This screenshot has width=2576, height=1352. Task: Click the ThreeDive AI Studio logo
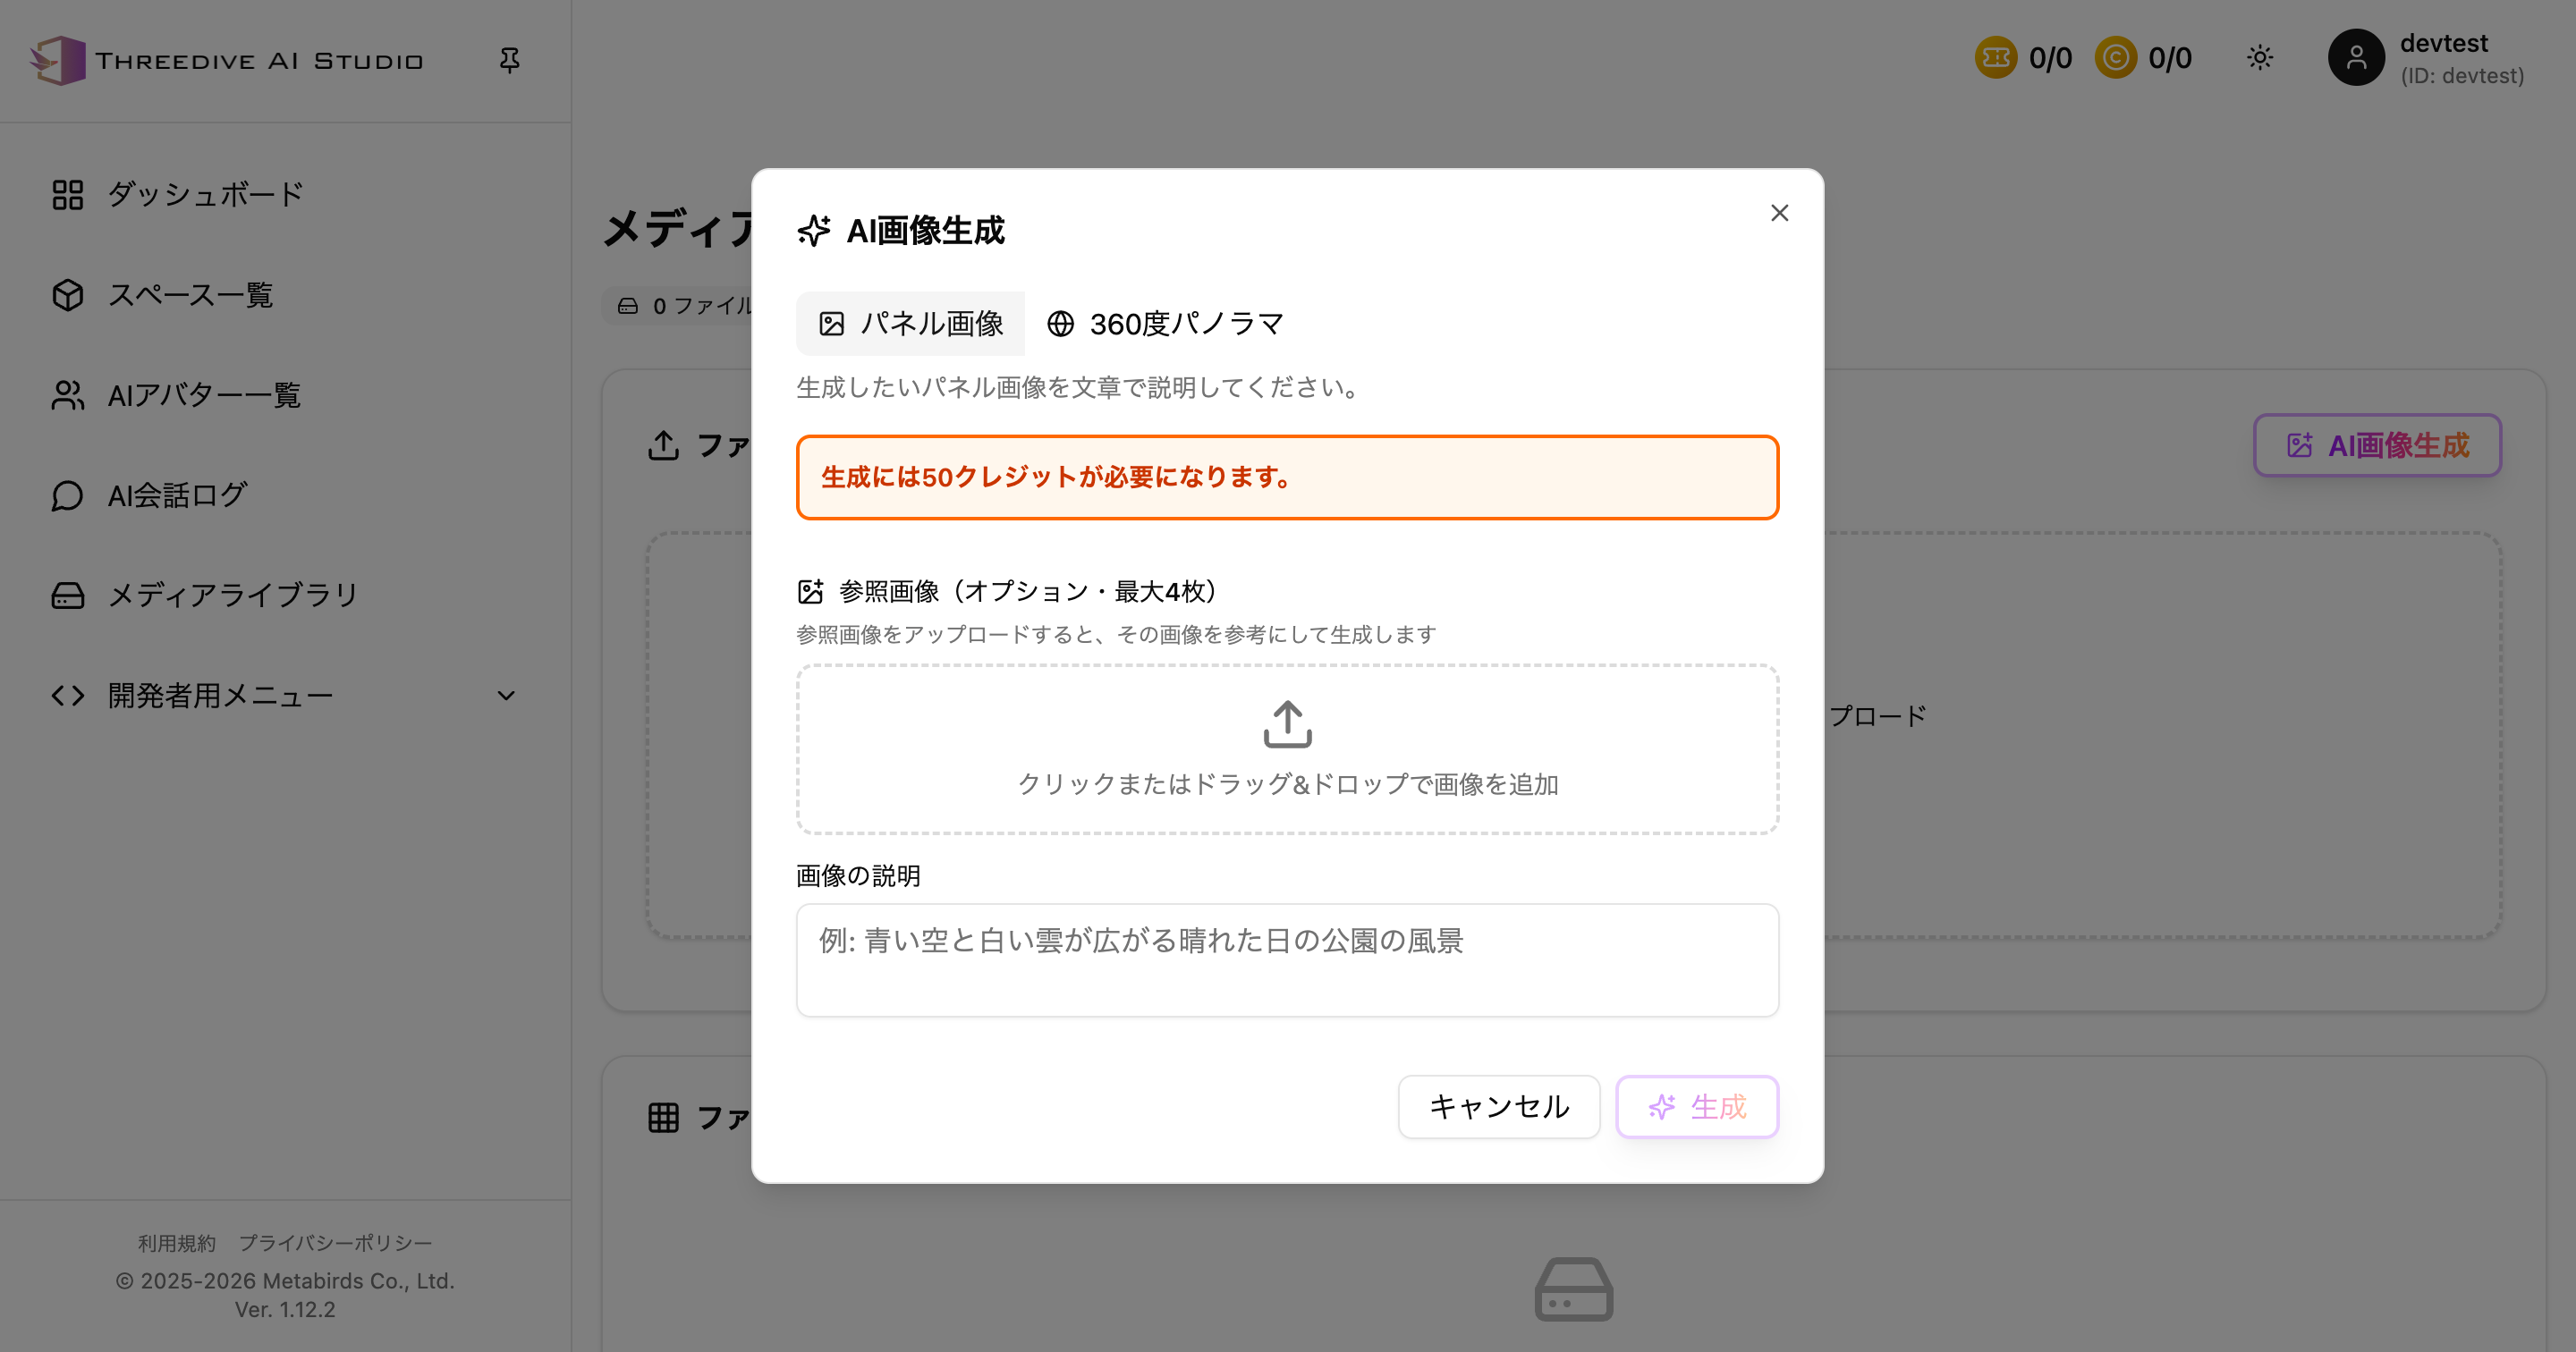[227, 61]
